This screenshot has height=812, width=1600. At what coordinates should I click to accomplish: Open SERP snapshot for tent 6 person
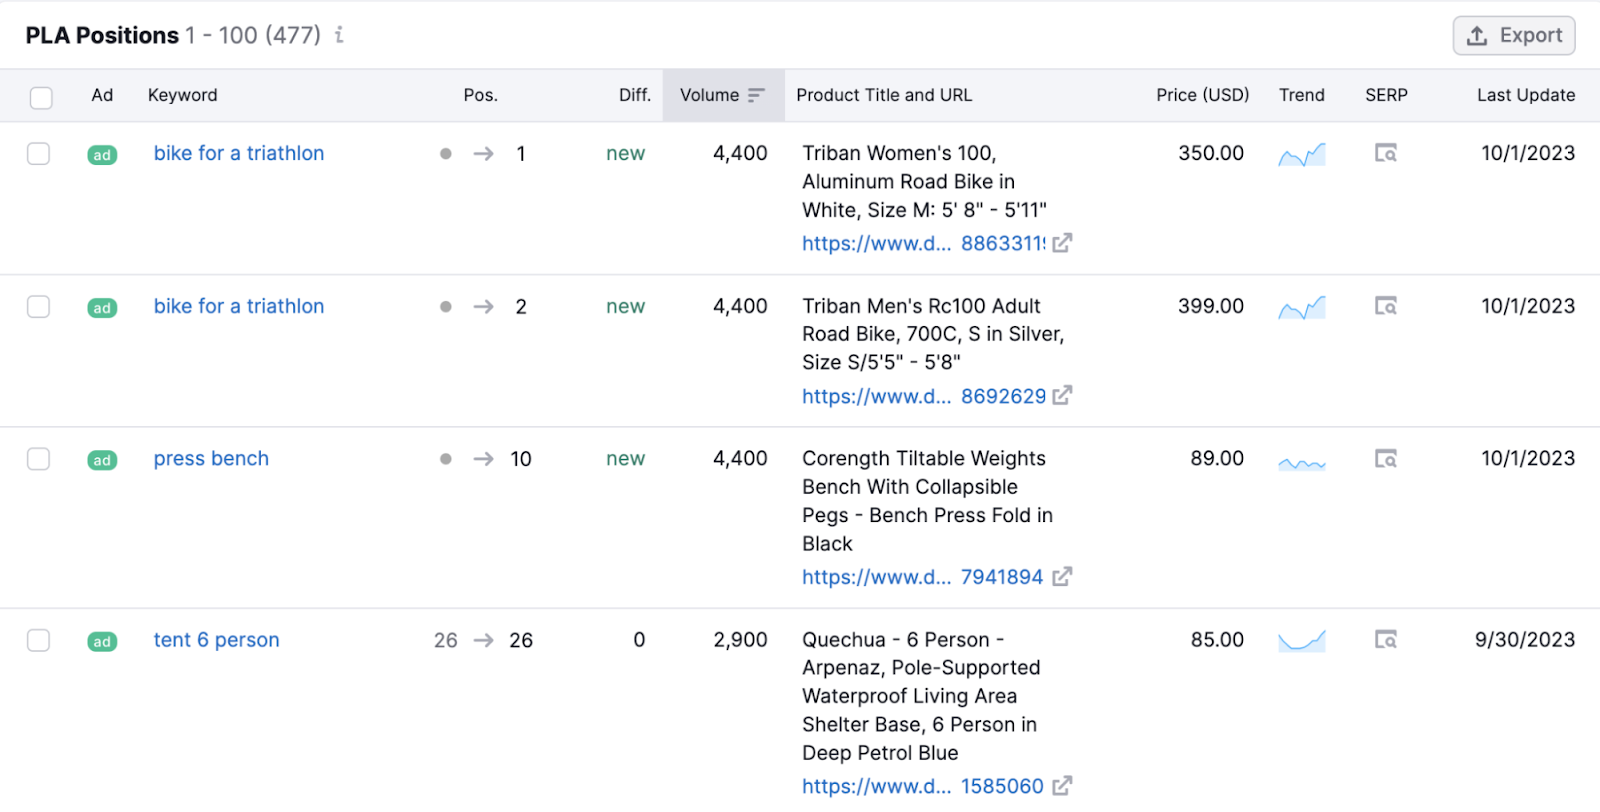click(x=1385, y=640)
